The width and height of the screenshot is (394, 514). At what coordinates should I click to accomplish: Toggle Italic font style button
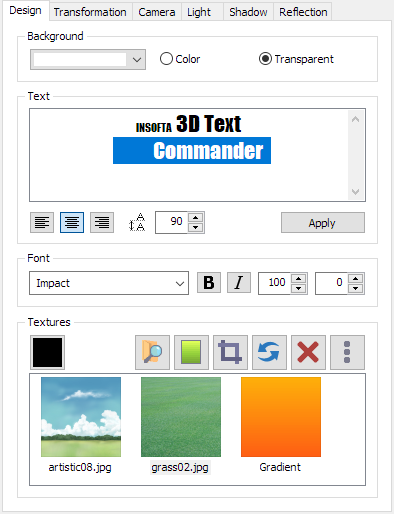(x=239, y=283)
